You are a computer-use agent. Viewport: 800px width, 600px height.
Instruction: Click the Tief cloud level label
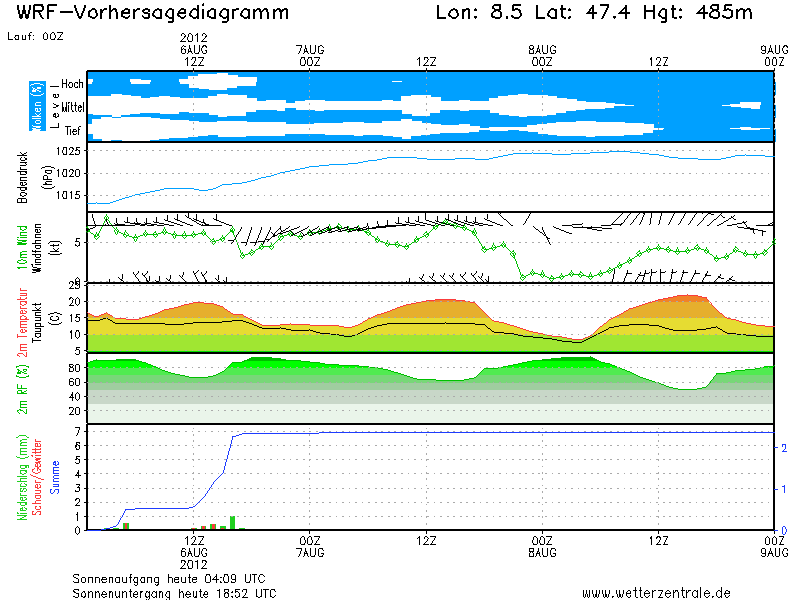pyautogui.click(x=73, y=130)
